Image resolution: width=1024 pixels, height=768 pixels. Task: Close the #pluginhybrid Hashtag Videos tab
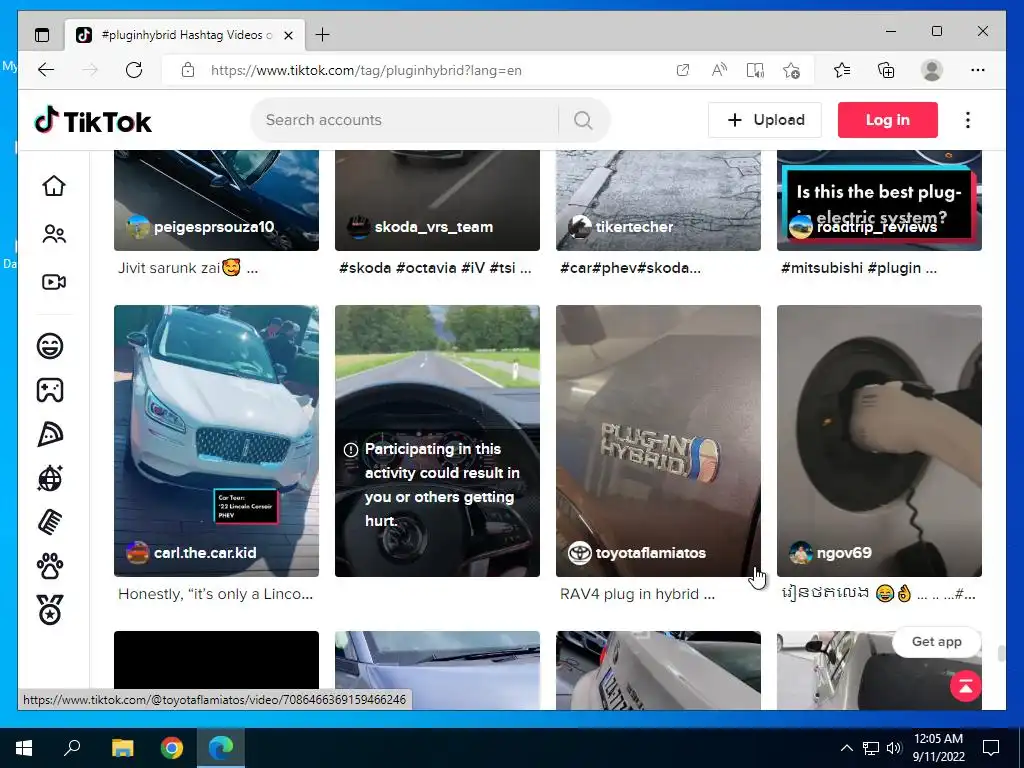288,35
